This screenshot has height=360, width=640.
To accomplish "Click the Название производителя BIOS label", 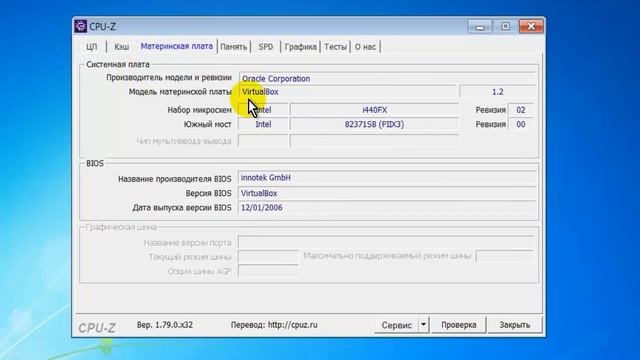I will [175, 179].
